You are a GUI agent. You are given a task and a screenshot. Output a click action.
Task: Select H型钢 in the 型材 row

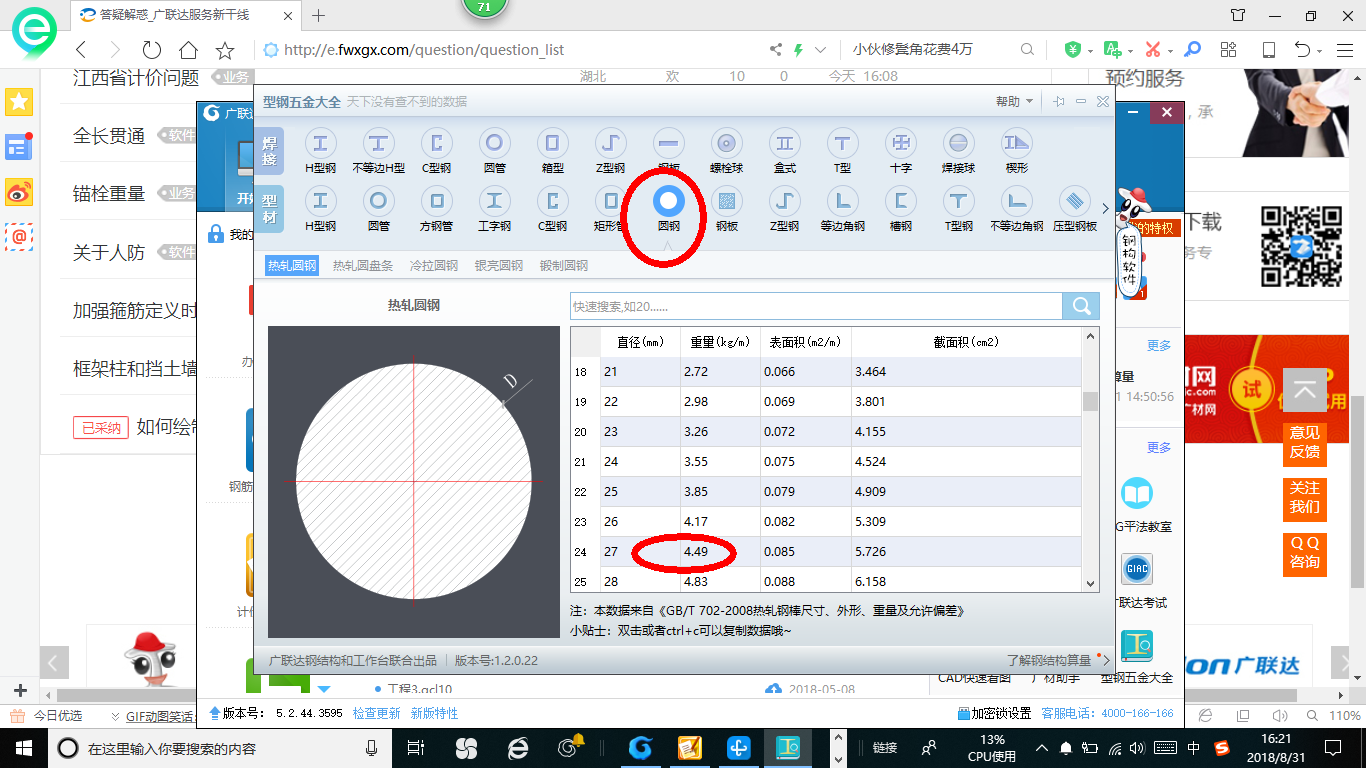(320, 209)
